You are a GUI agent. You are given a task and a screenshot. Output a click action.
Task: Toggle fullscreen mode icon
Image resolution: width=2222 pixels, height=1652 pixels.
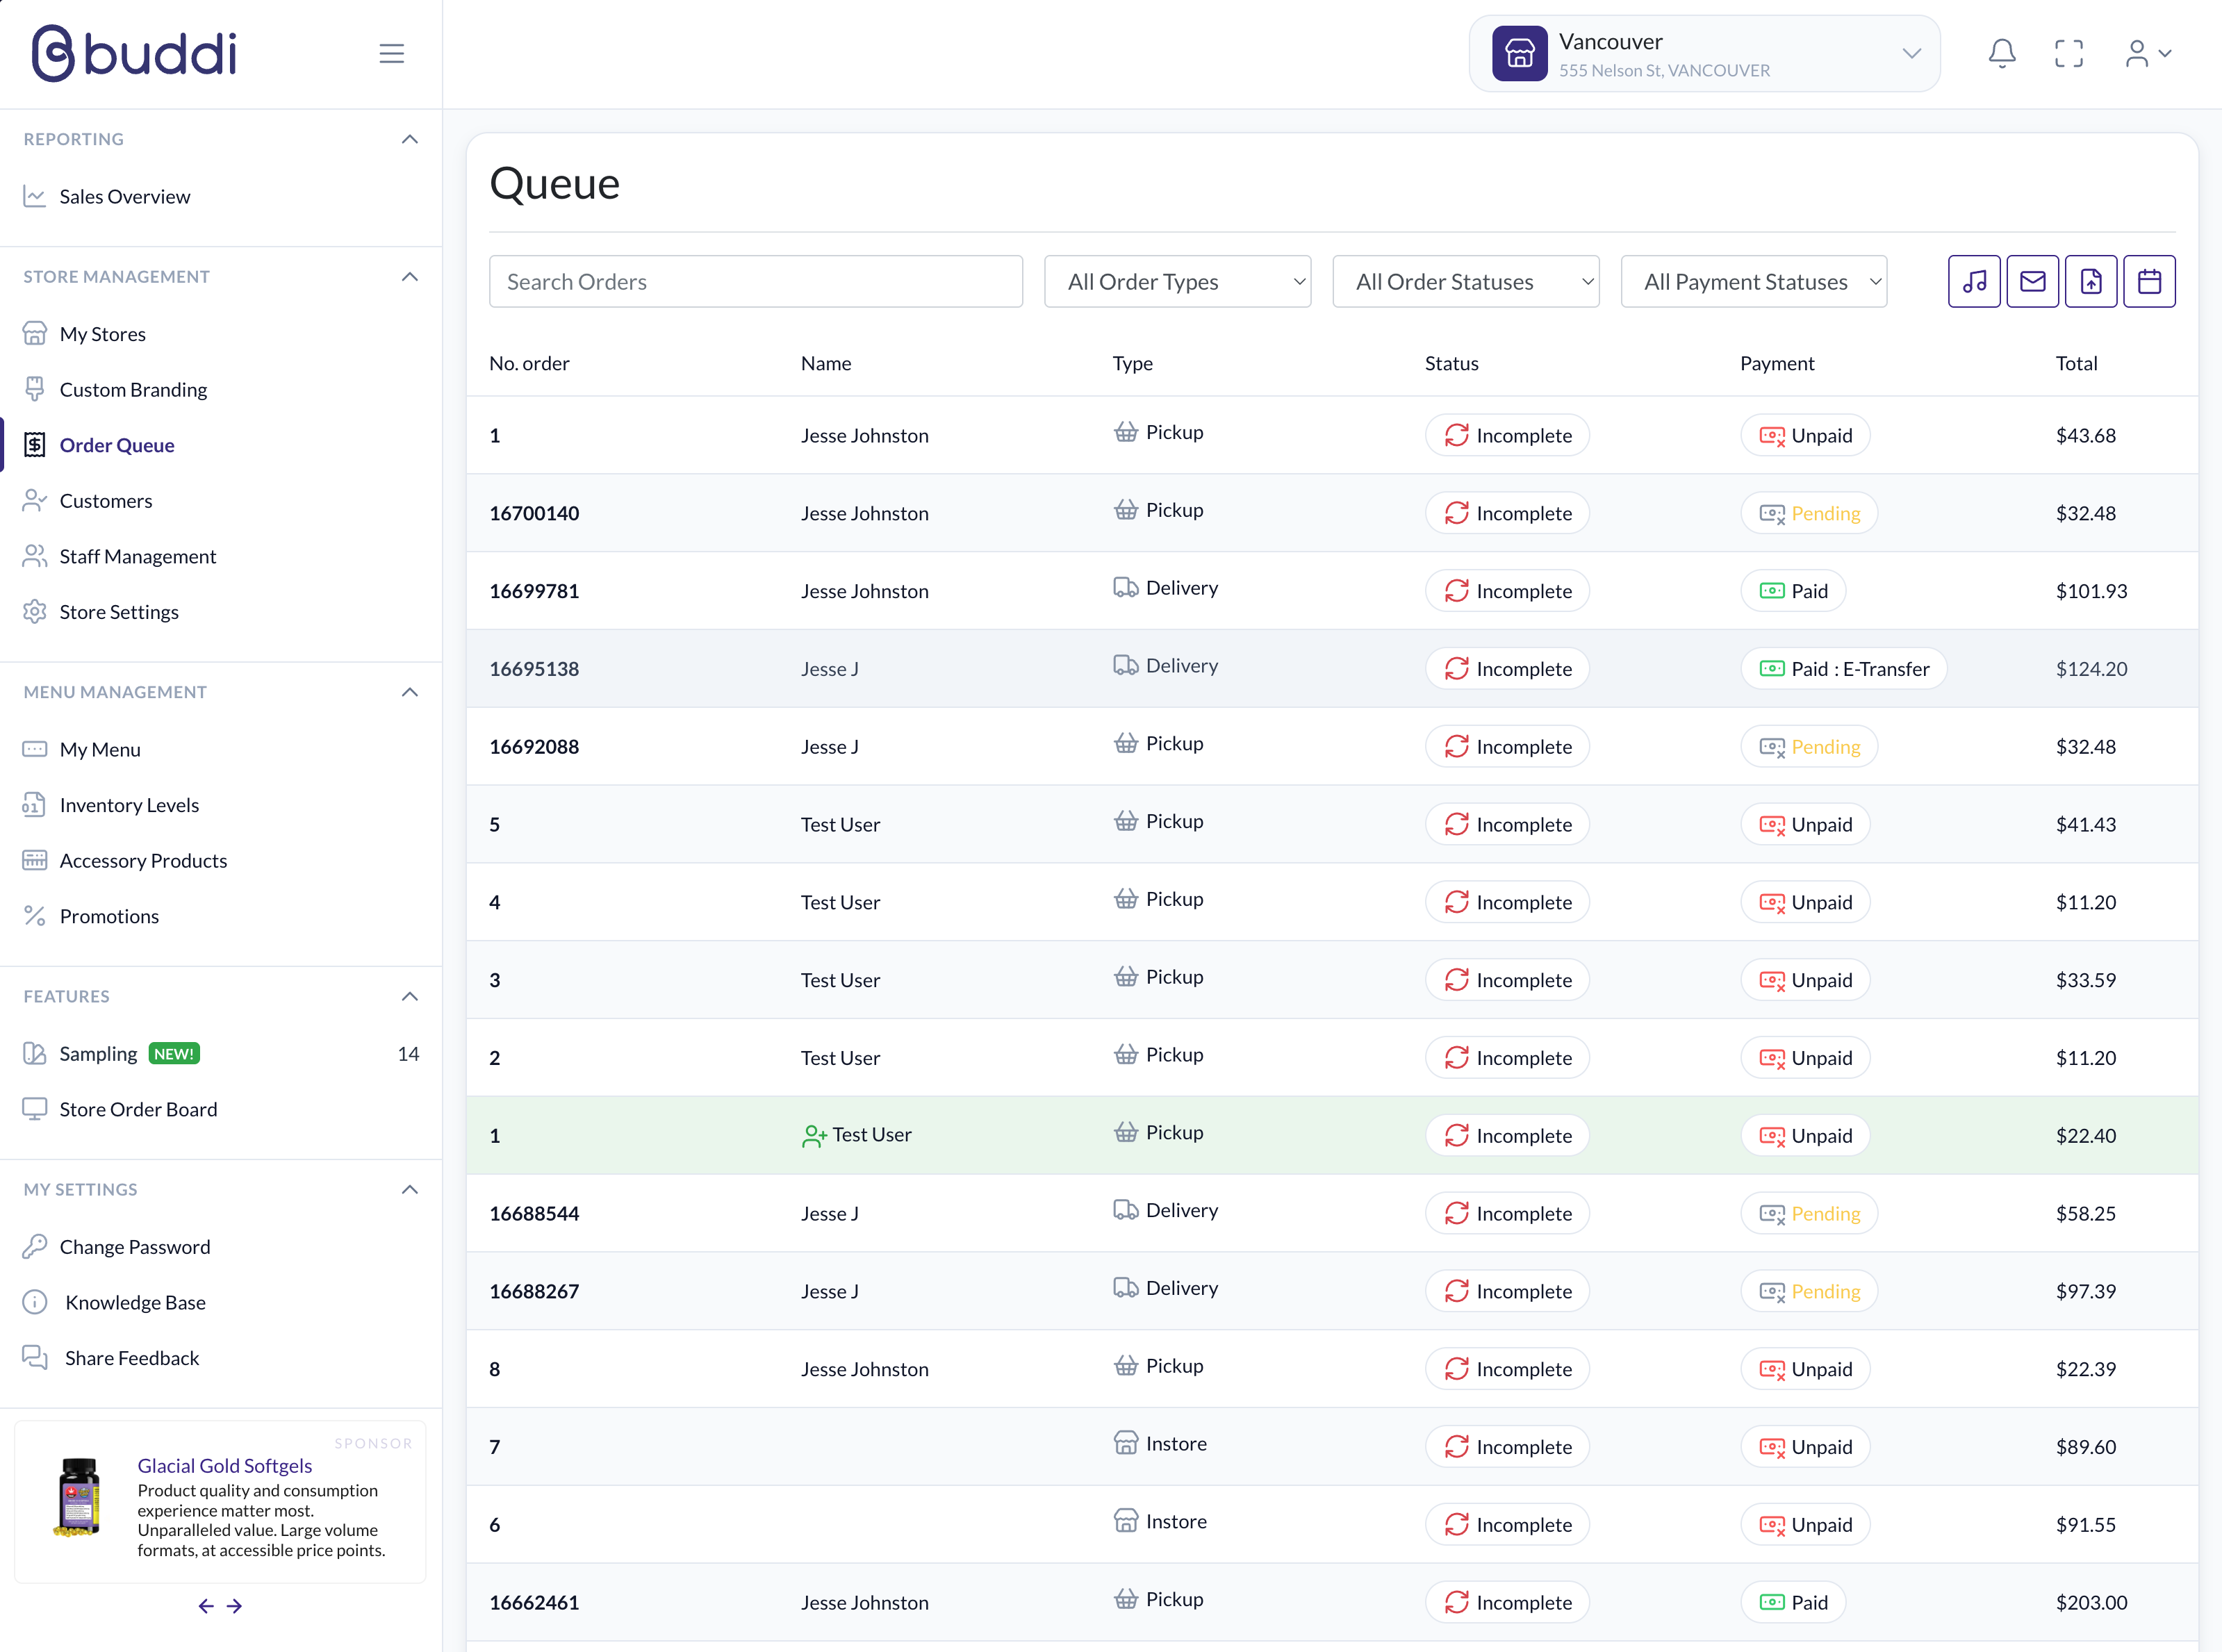(x=2068, y=53)
